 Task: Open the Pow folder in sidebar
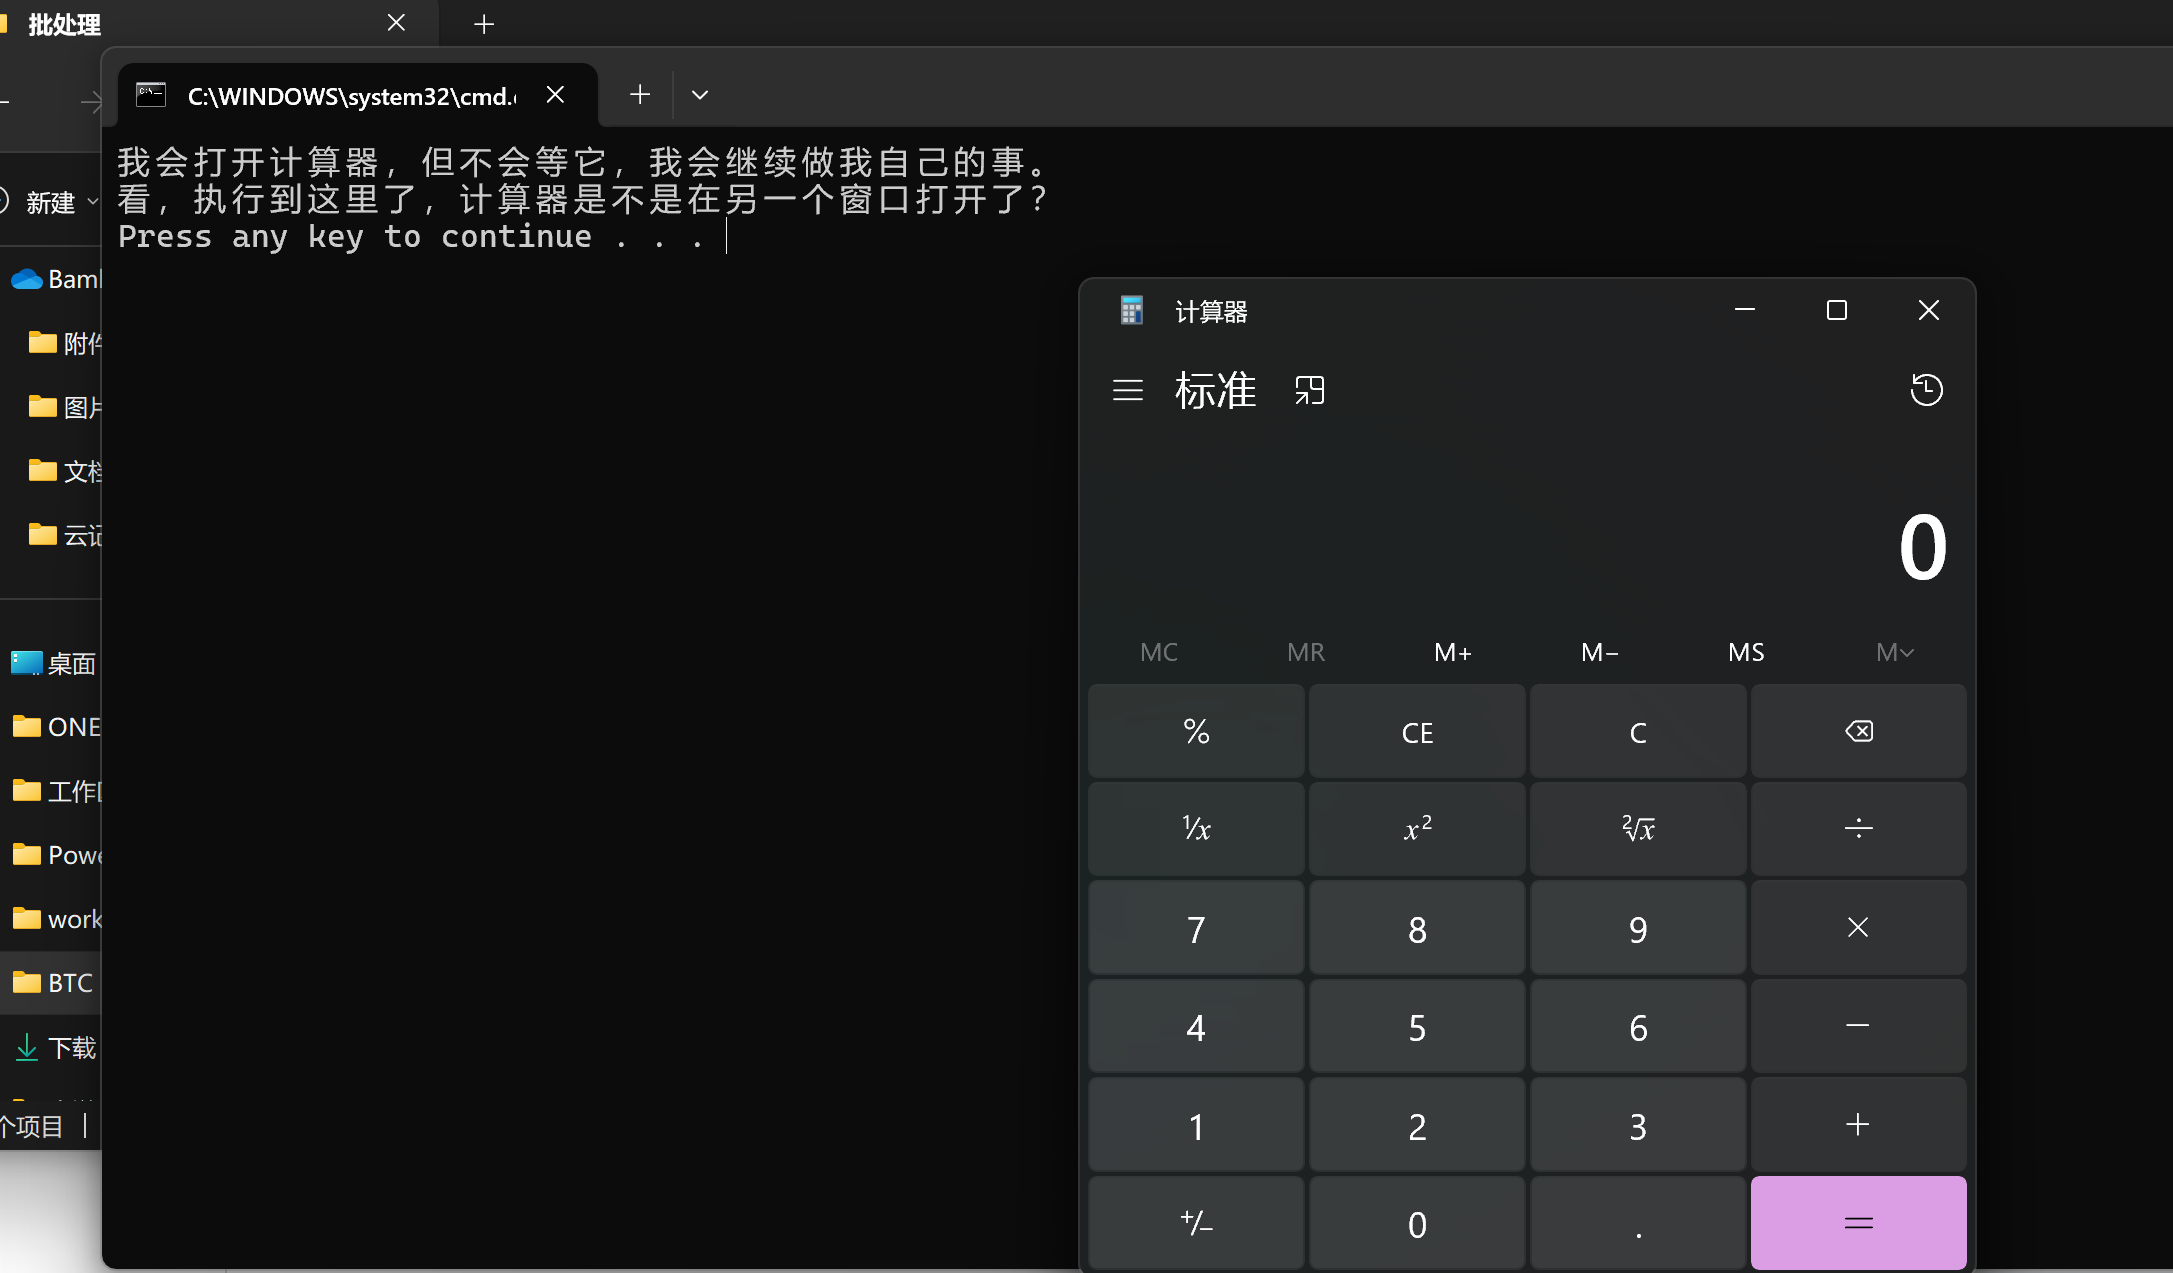(56, 855)
